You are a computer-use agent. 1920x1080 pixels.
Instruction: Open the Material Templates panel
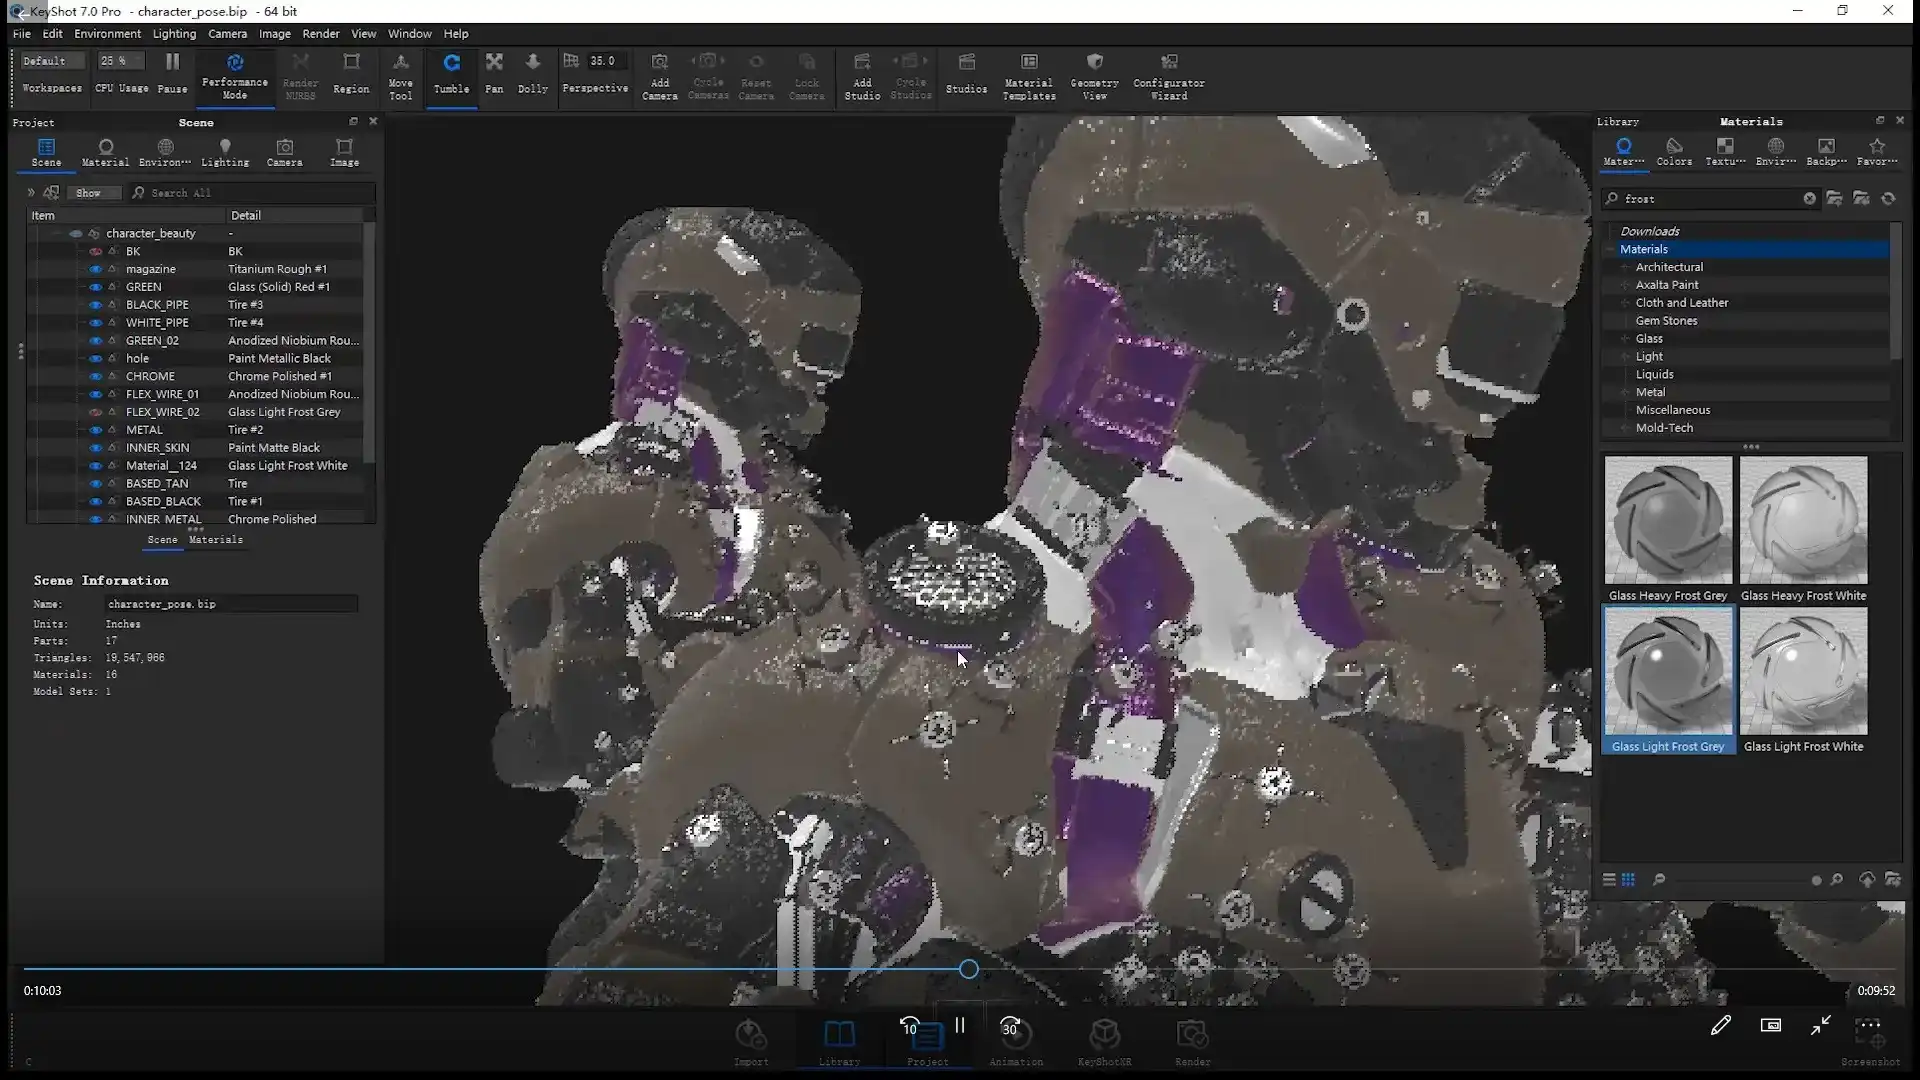(x=1029, y=75)
